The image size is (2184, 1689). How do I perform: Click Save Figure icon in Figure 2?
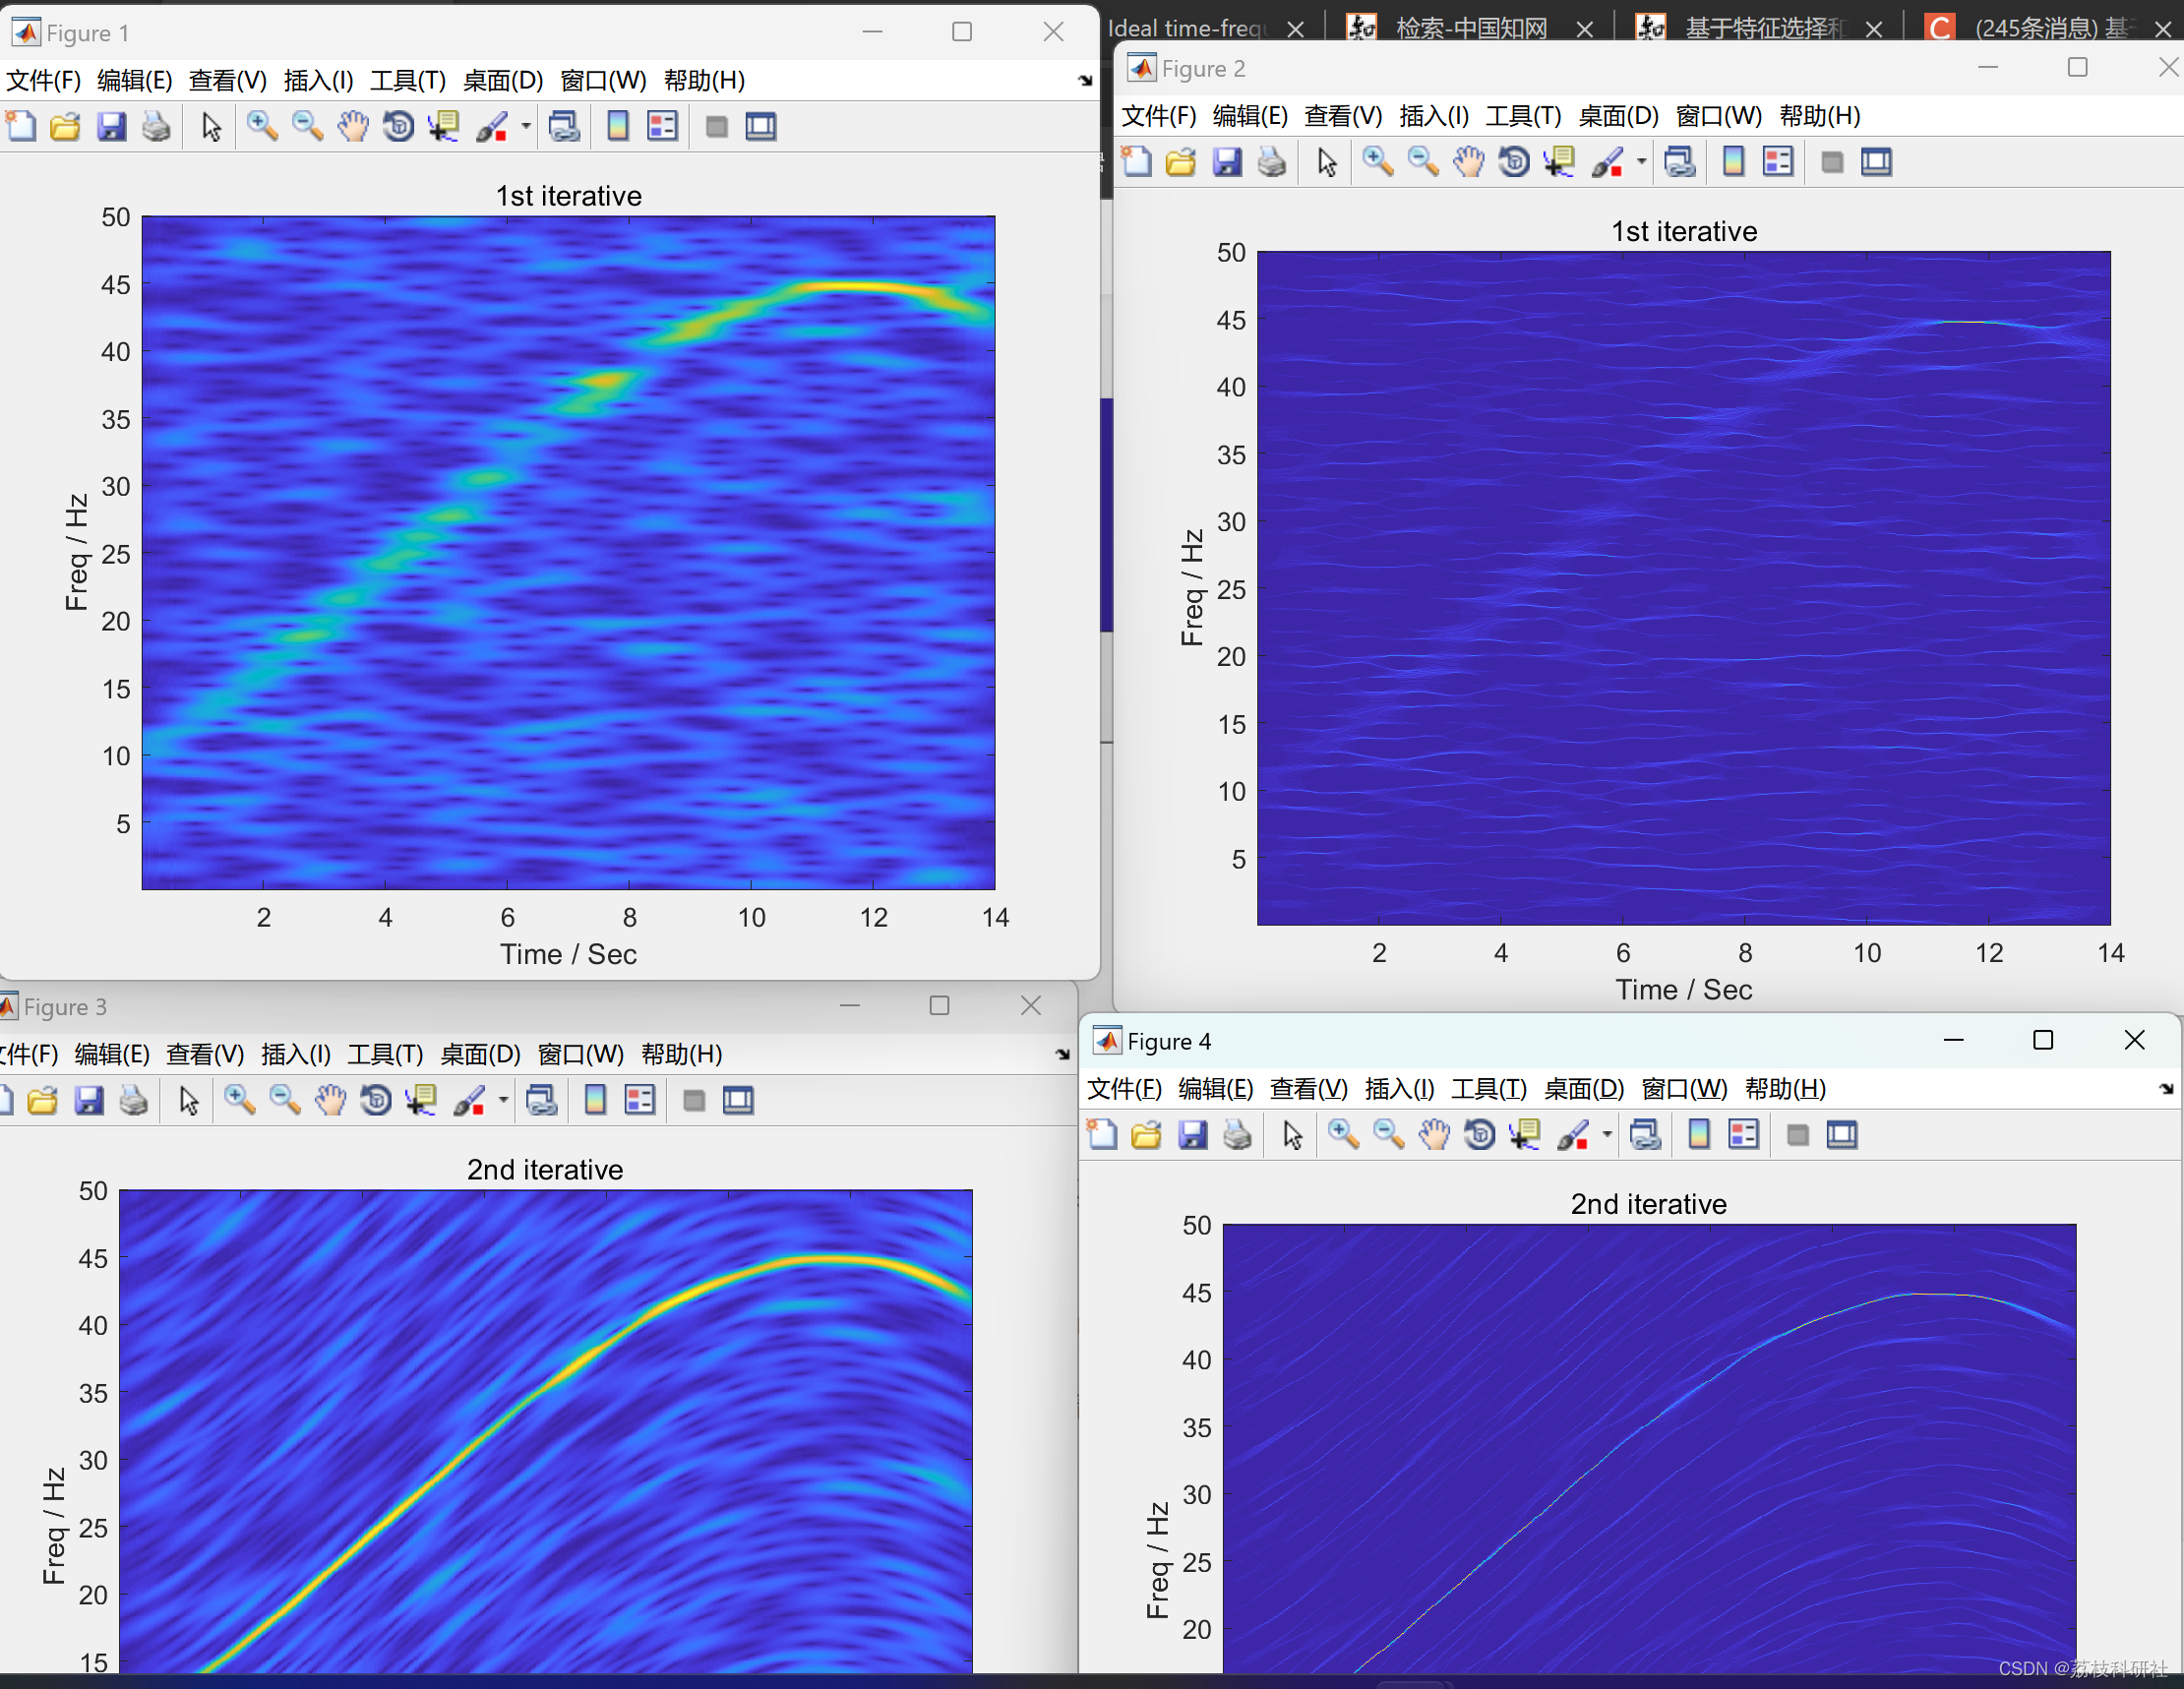click(1226, 162)
